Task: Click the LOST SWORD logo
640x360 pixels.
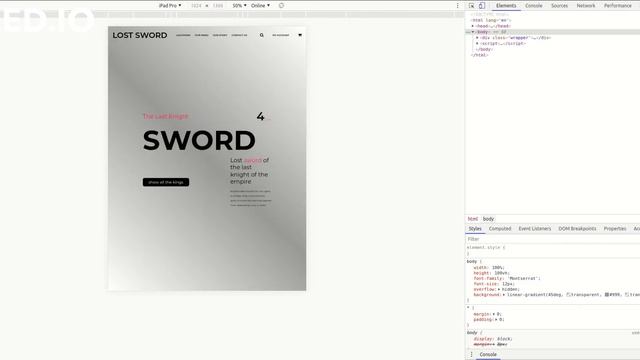Action: (140, 35)
